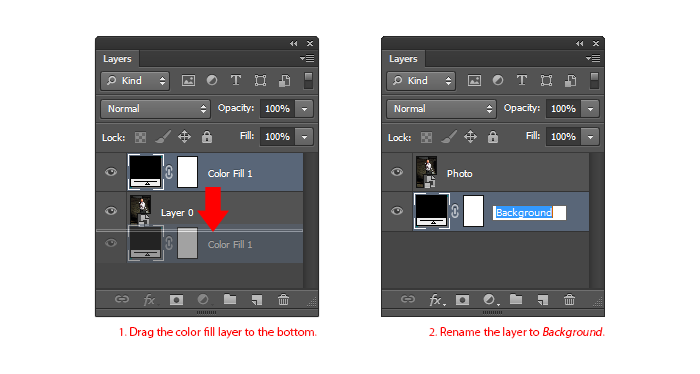This screenshot has width=700, height=374.
Task: Create new layer in right panel
Action: pyautogui.click(x=542, y=300)
